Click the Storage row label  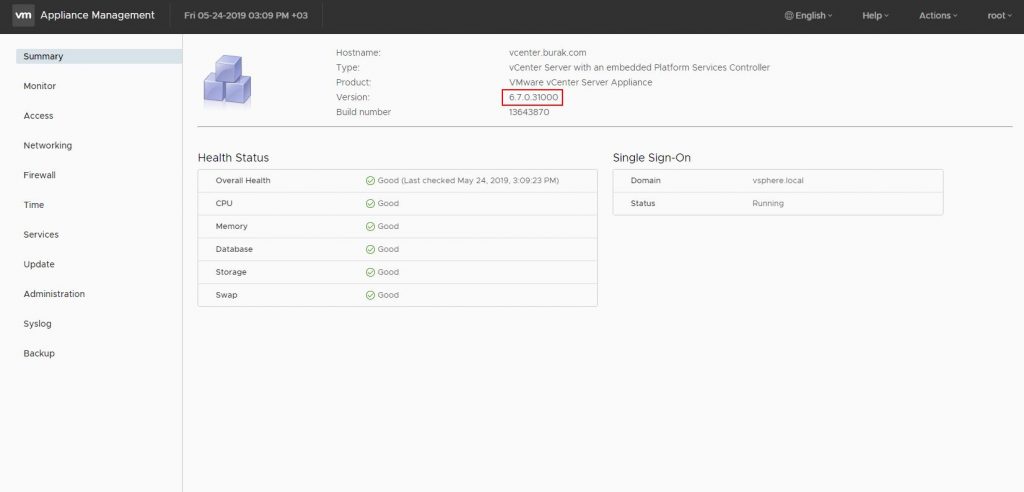pos(231,272)
